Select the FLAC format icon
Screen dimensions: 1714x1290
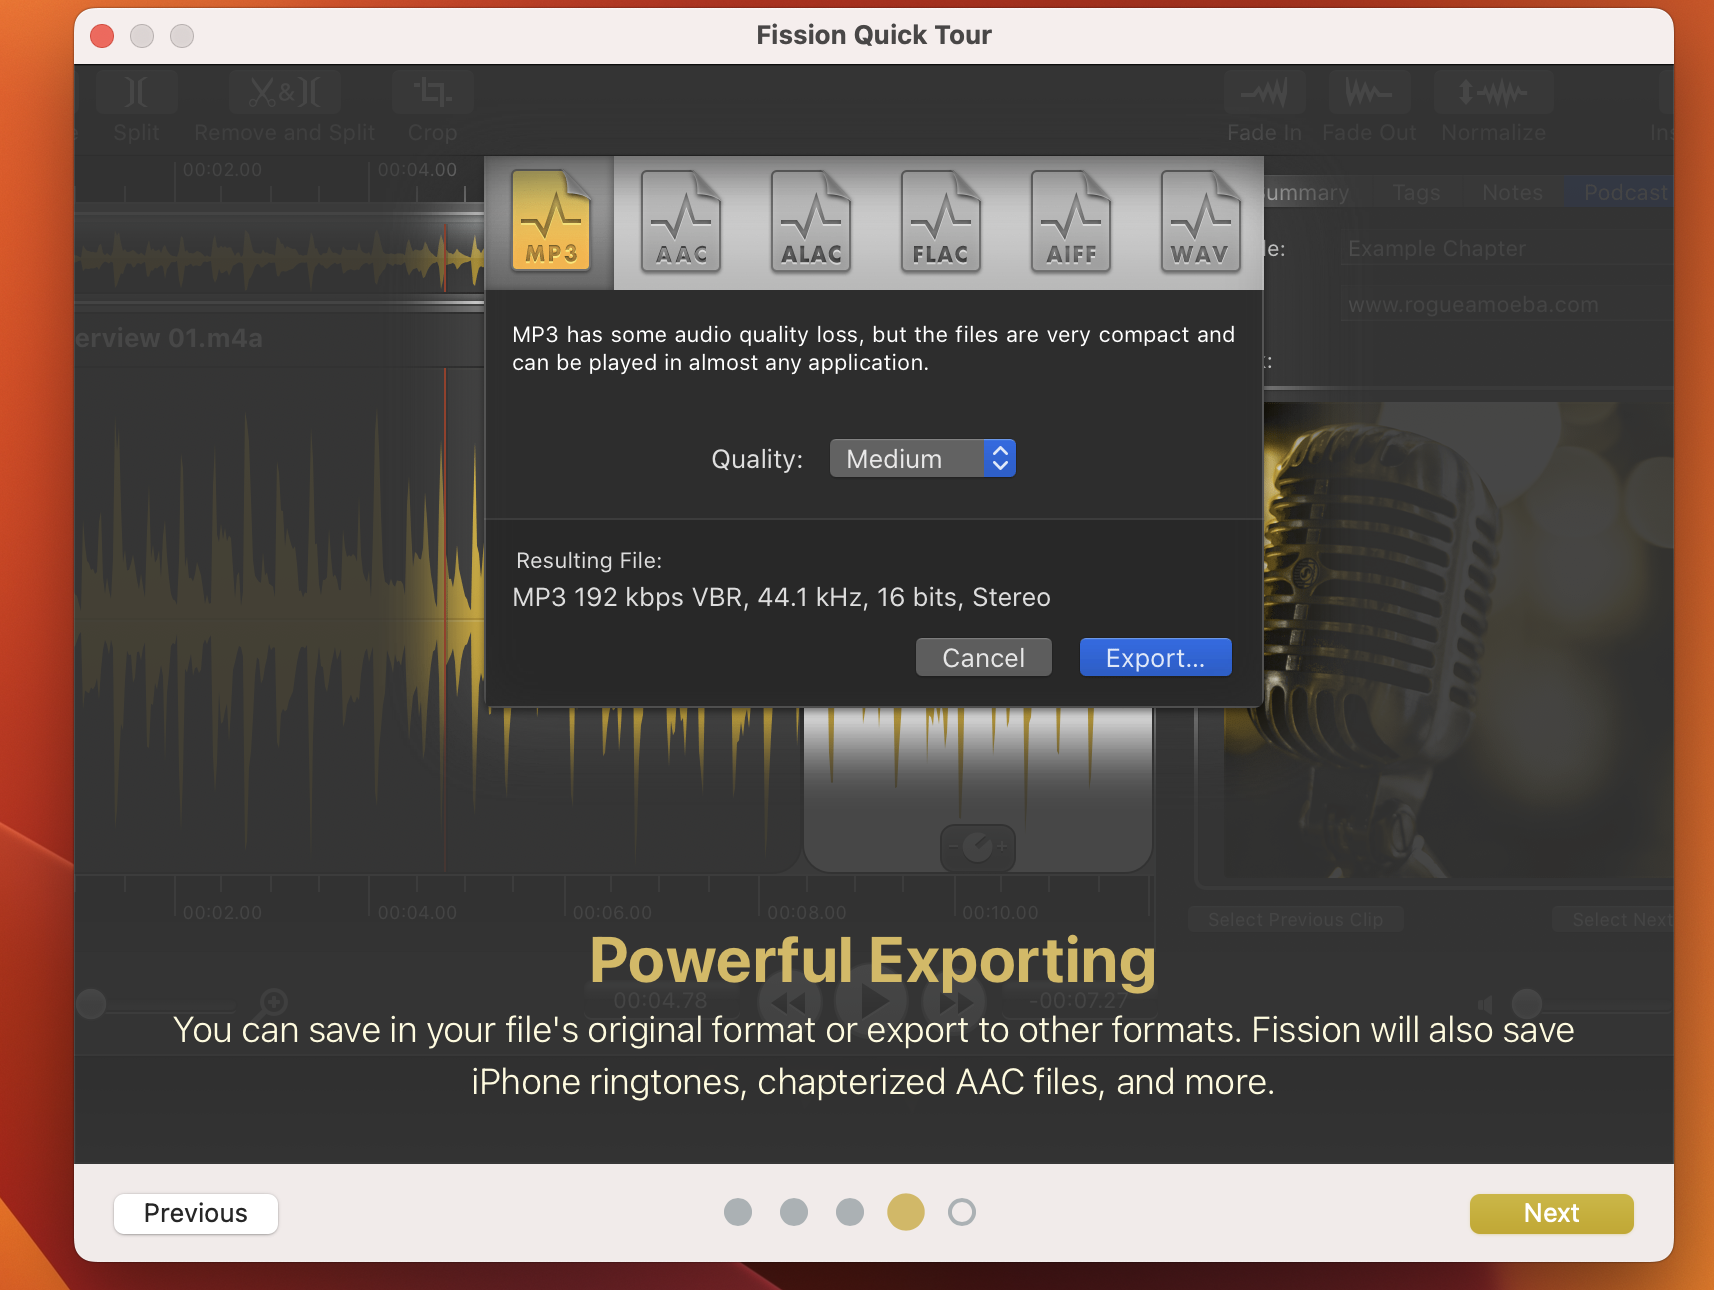tap(941, 222)
